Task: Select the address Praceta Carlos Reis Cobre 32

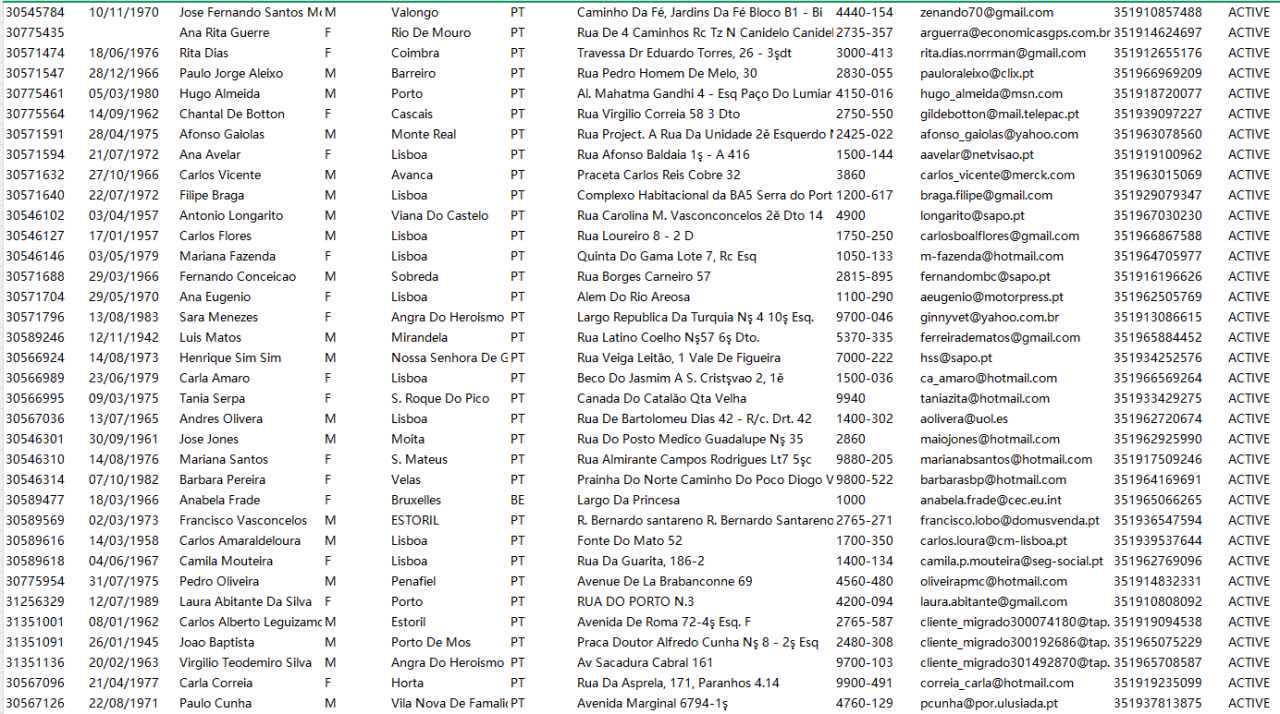Action: coord(658,175)
